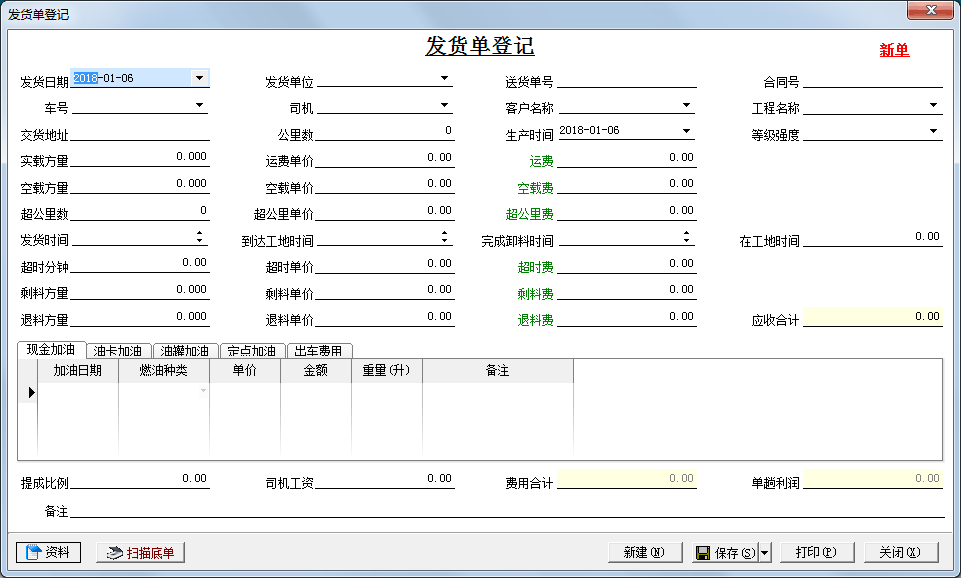Adjust the 到达工地时间 spinner arrows
Screen dimensions: 961x578
coord(444,237)
